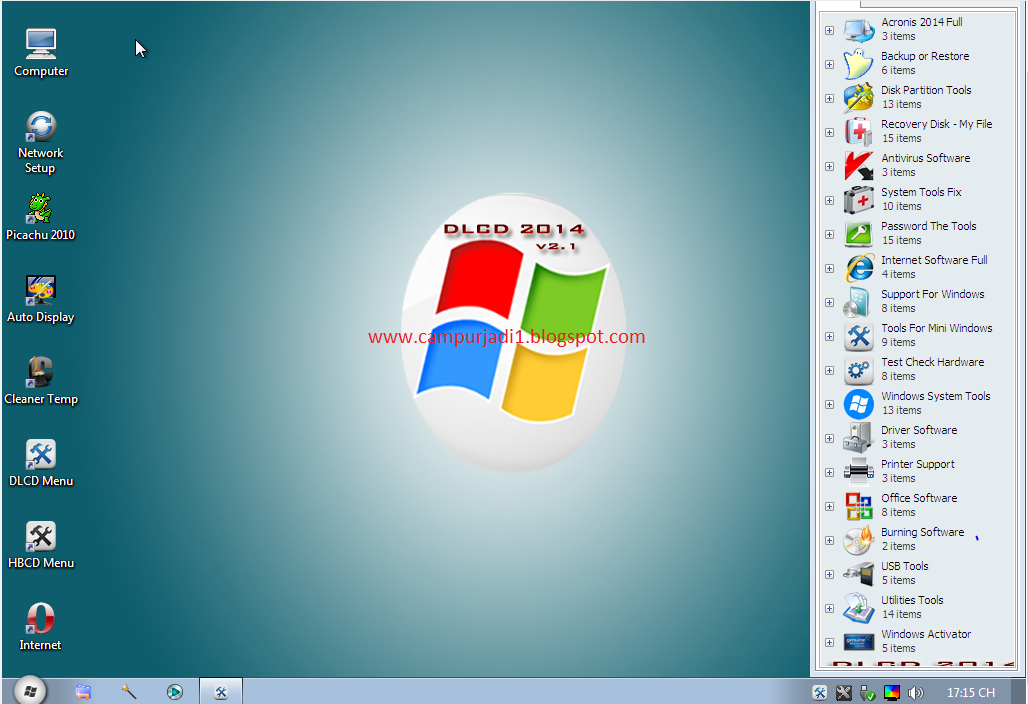Open the Windows Start button

pos(30,691)
